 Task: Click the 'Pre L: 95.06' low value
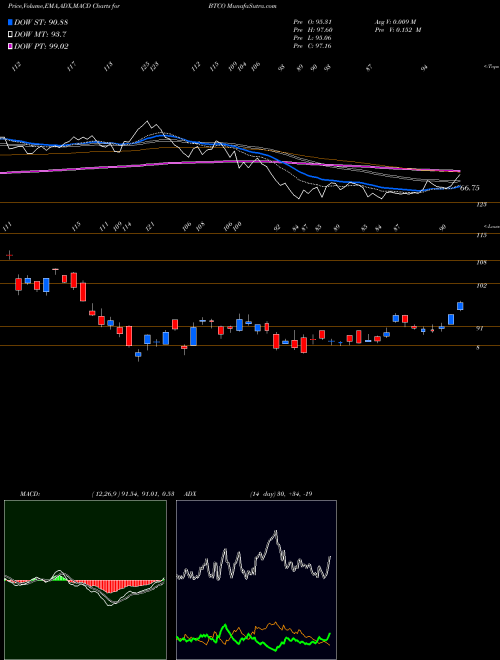[x=312, y=38]
